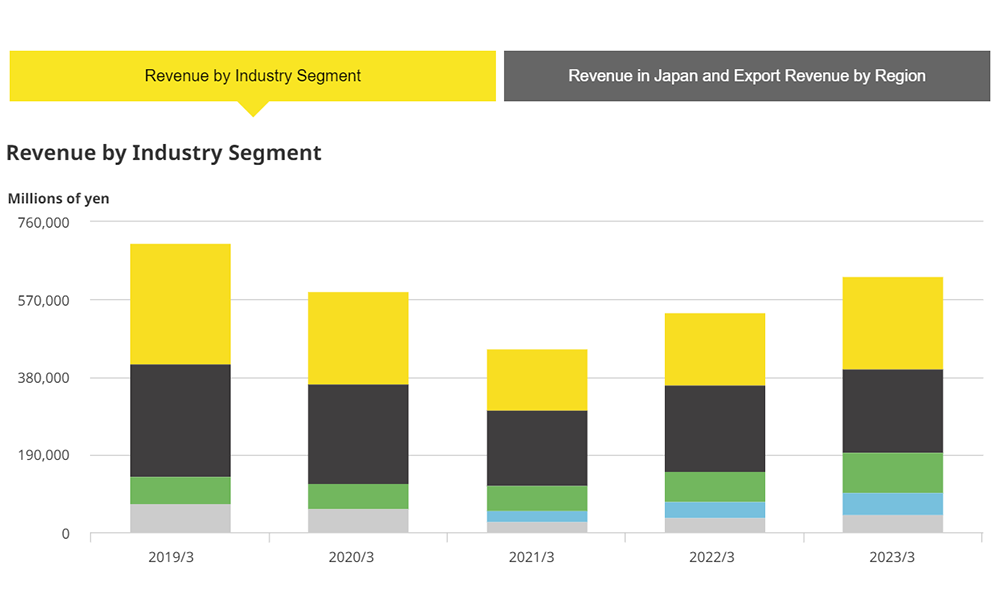Click the blue segment of the 2023/3 bar

892,504
